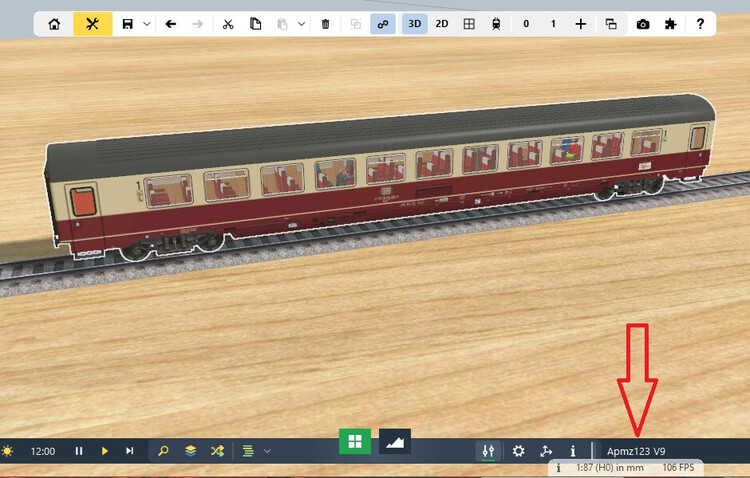Open help with the question mark icon

(700, 24)
